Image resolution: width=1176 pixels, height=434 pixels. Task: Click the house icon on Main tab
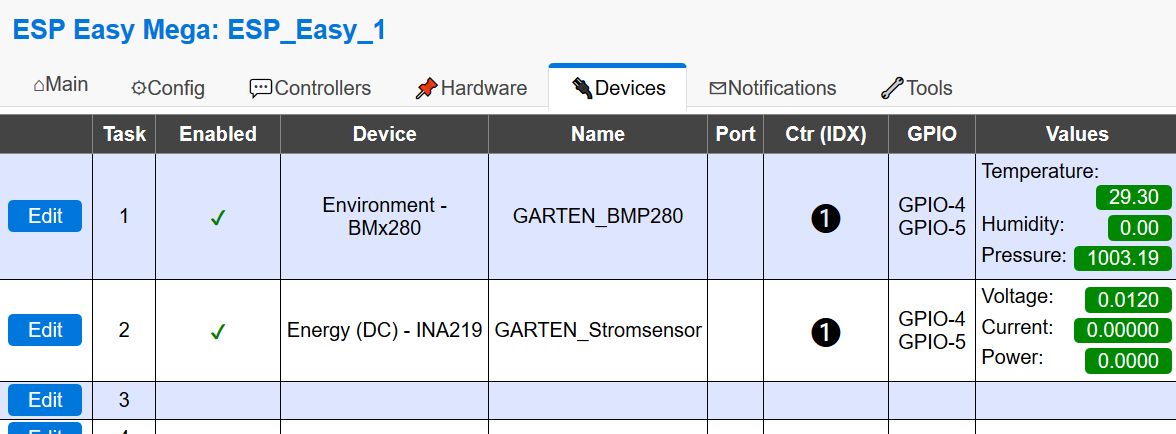point(39,86)
